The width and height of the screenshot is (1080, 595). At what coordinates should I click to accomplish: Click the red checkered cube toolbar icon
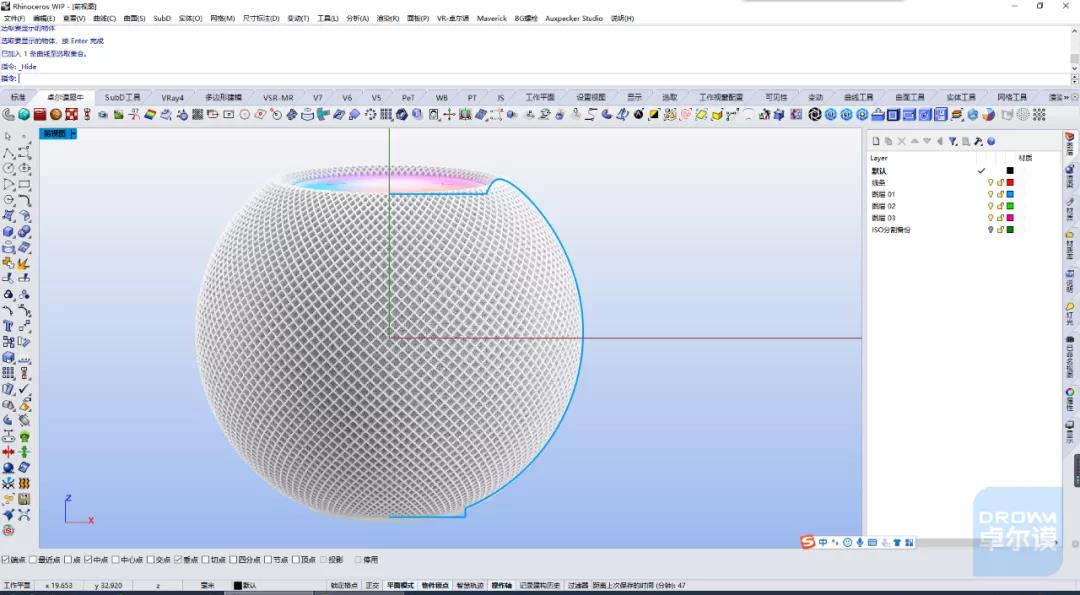(x=72, y=114)
